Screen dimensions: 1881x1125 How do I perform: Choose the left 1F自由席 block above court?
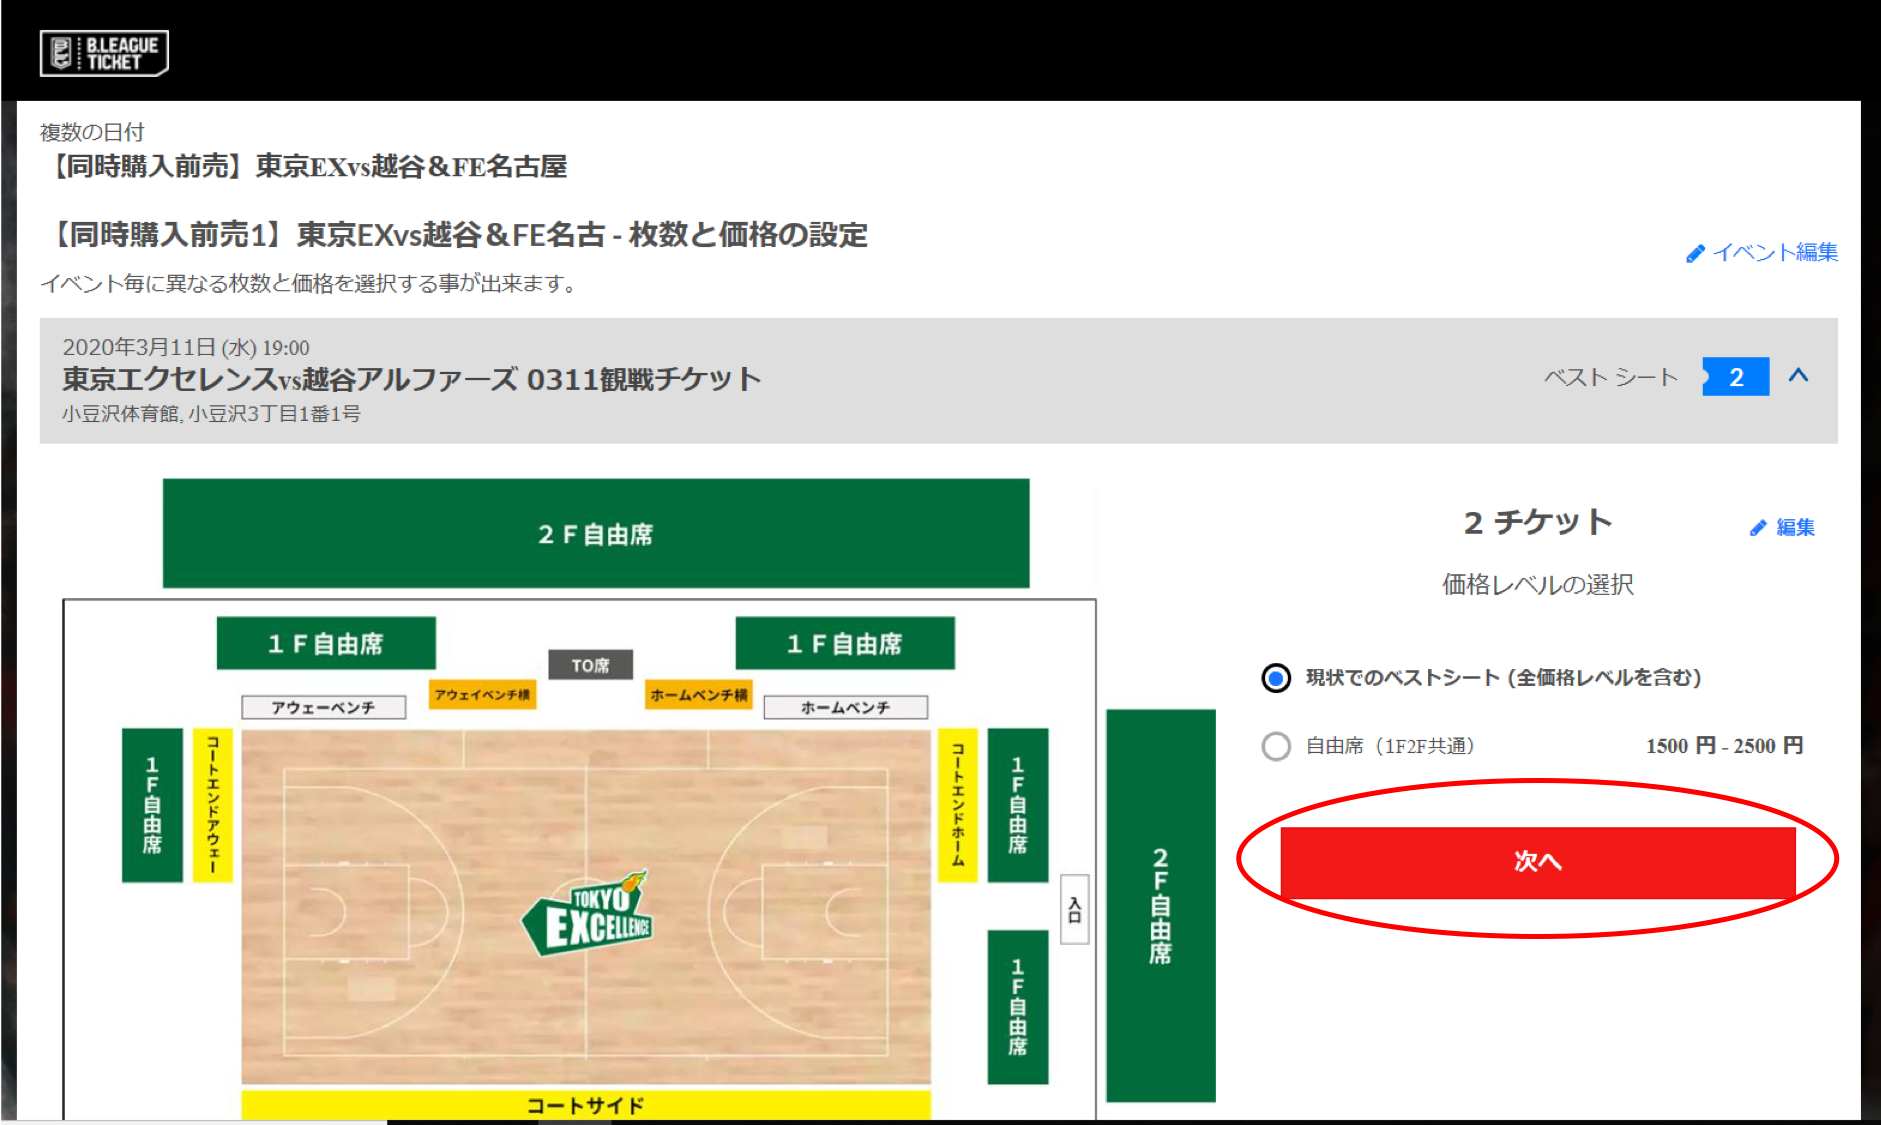(x=326, y=643)
